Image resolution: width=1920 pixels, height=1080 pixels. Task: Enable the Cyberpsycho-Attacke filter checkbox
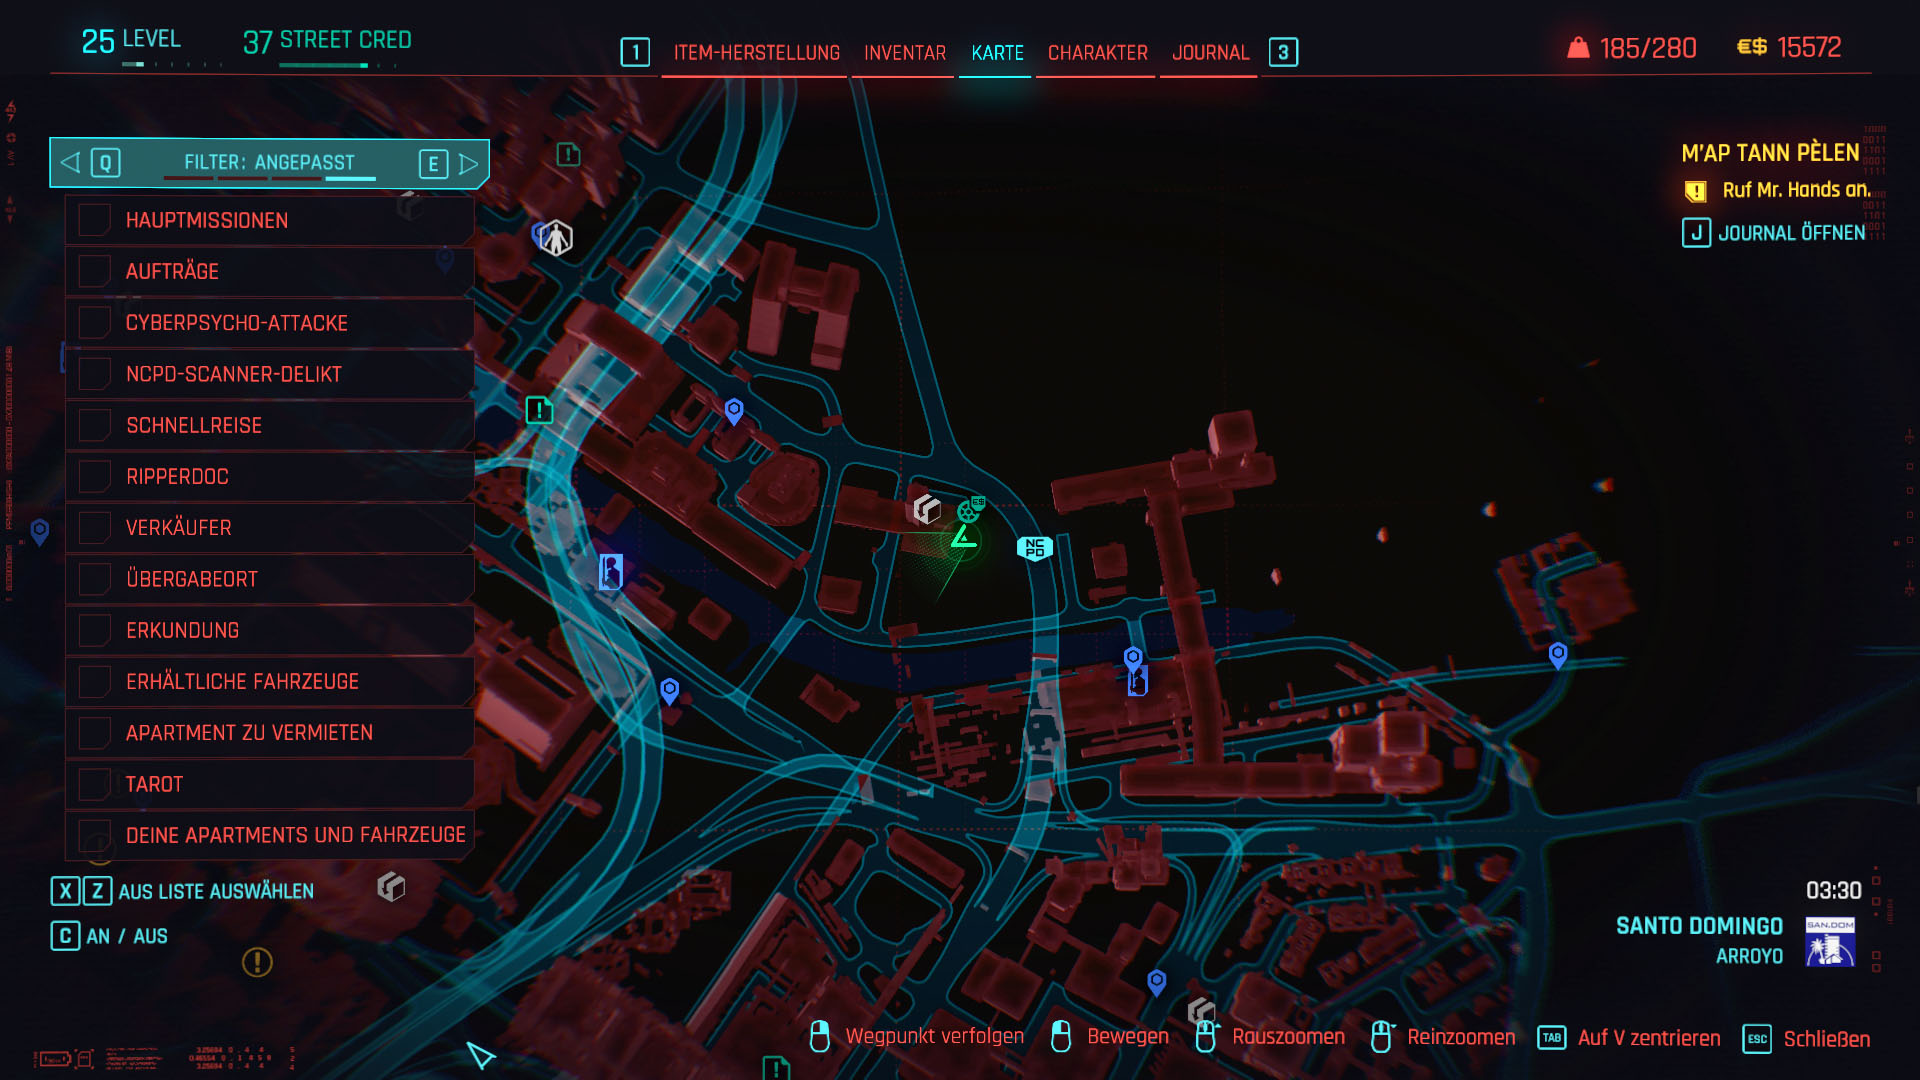pyautogui.click(x=94, y=323)
